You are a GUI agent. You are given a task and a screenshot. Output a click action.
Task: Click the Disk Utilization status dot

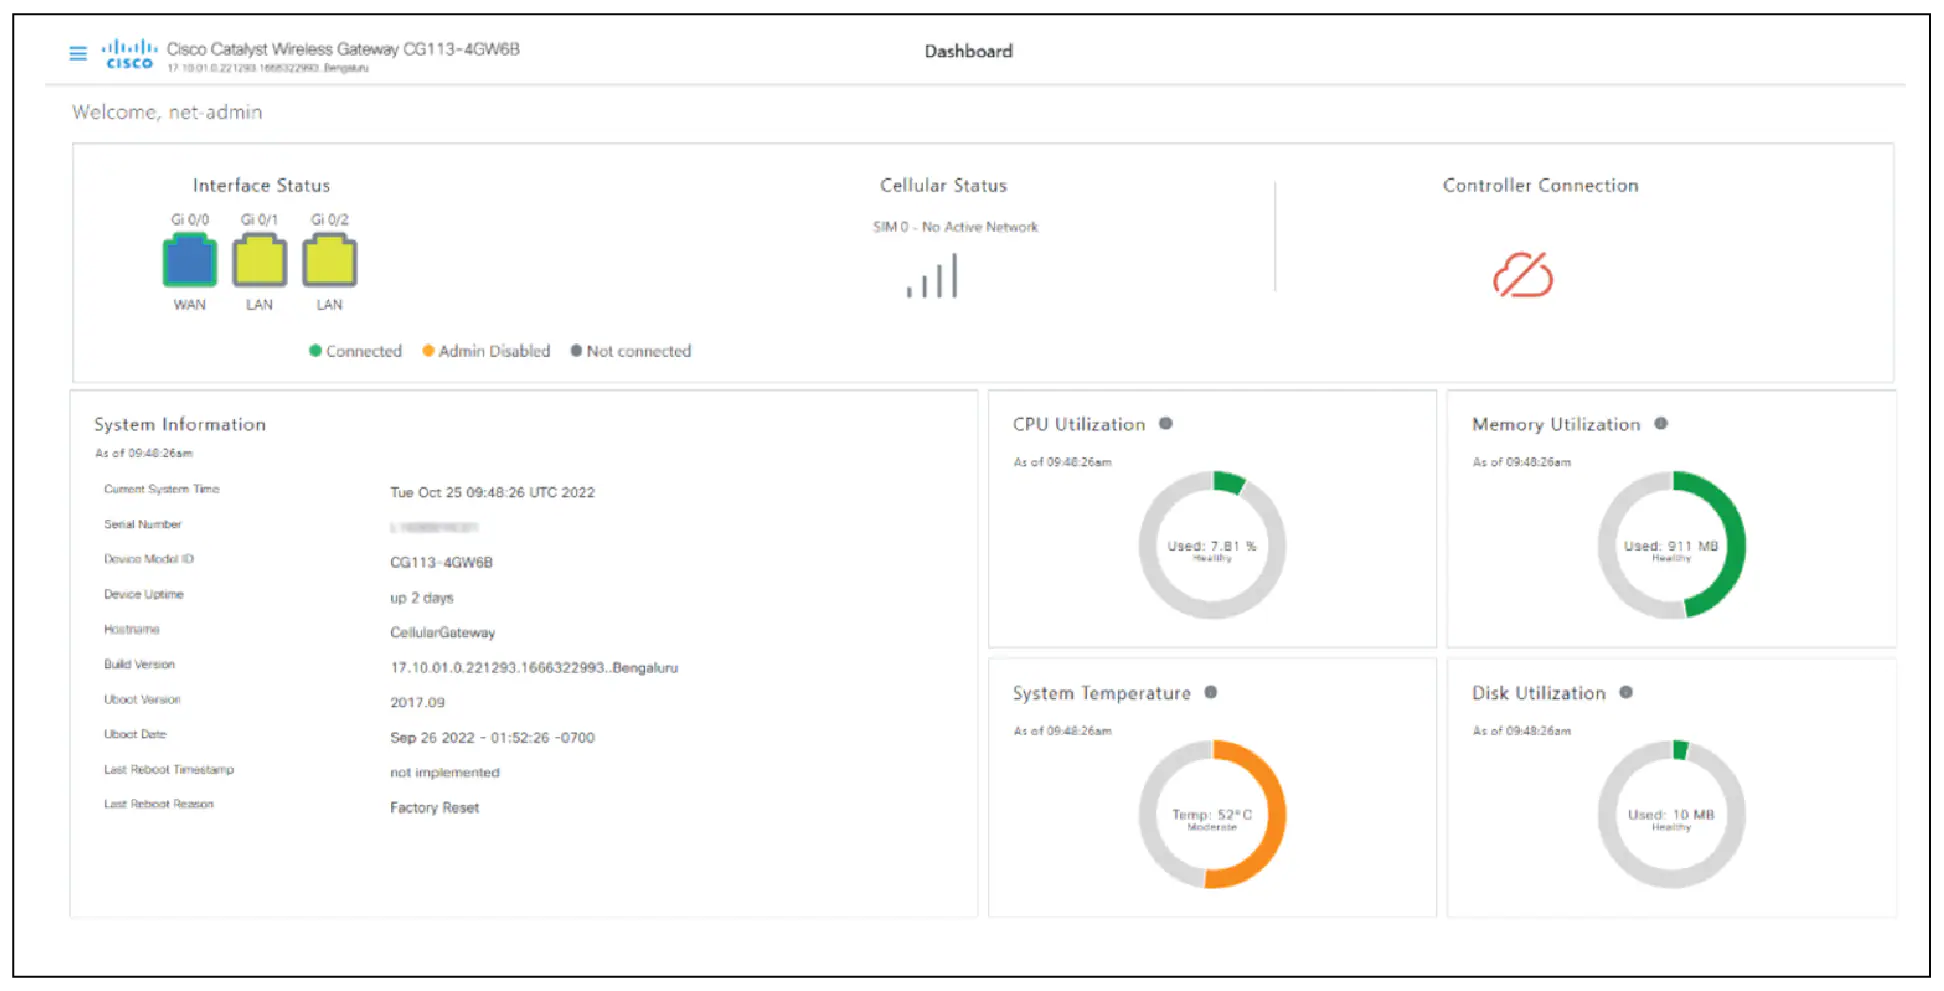coord(1626,692)
